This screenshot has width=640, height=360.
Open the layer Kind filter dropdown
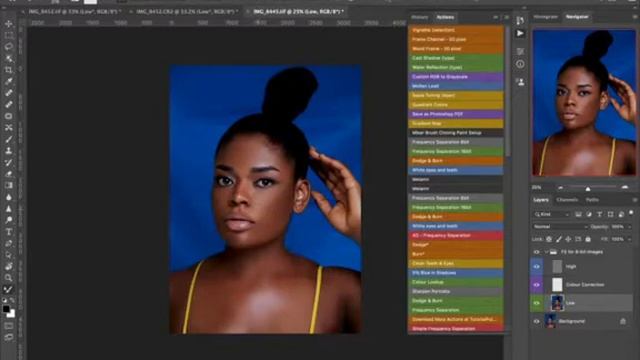pyautogui.click(x=551, y=214)
